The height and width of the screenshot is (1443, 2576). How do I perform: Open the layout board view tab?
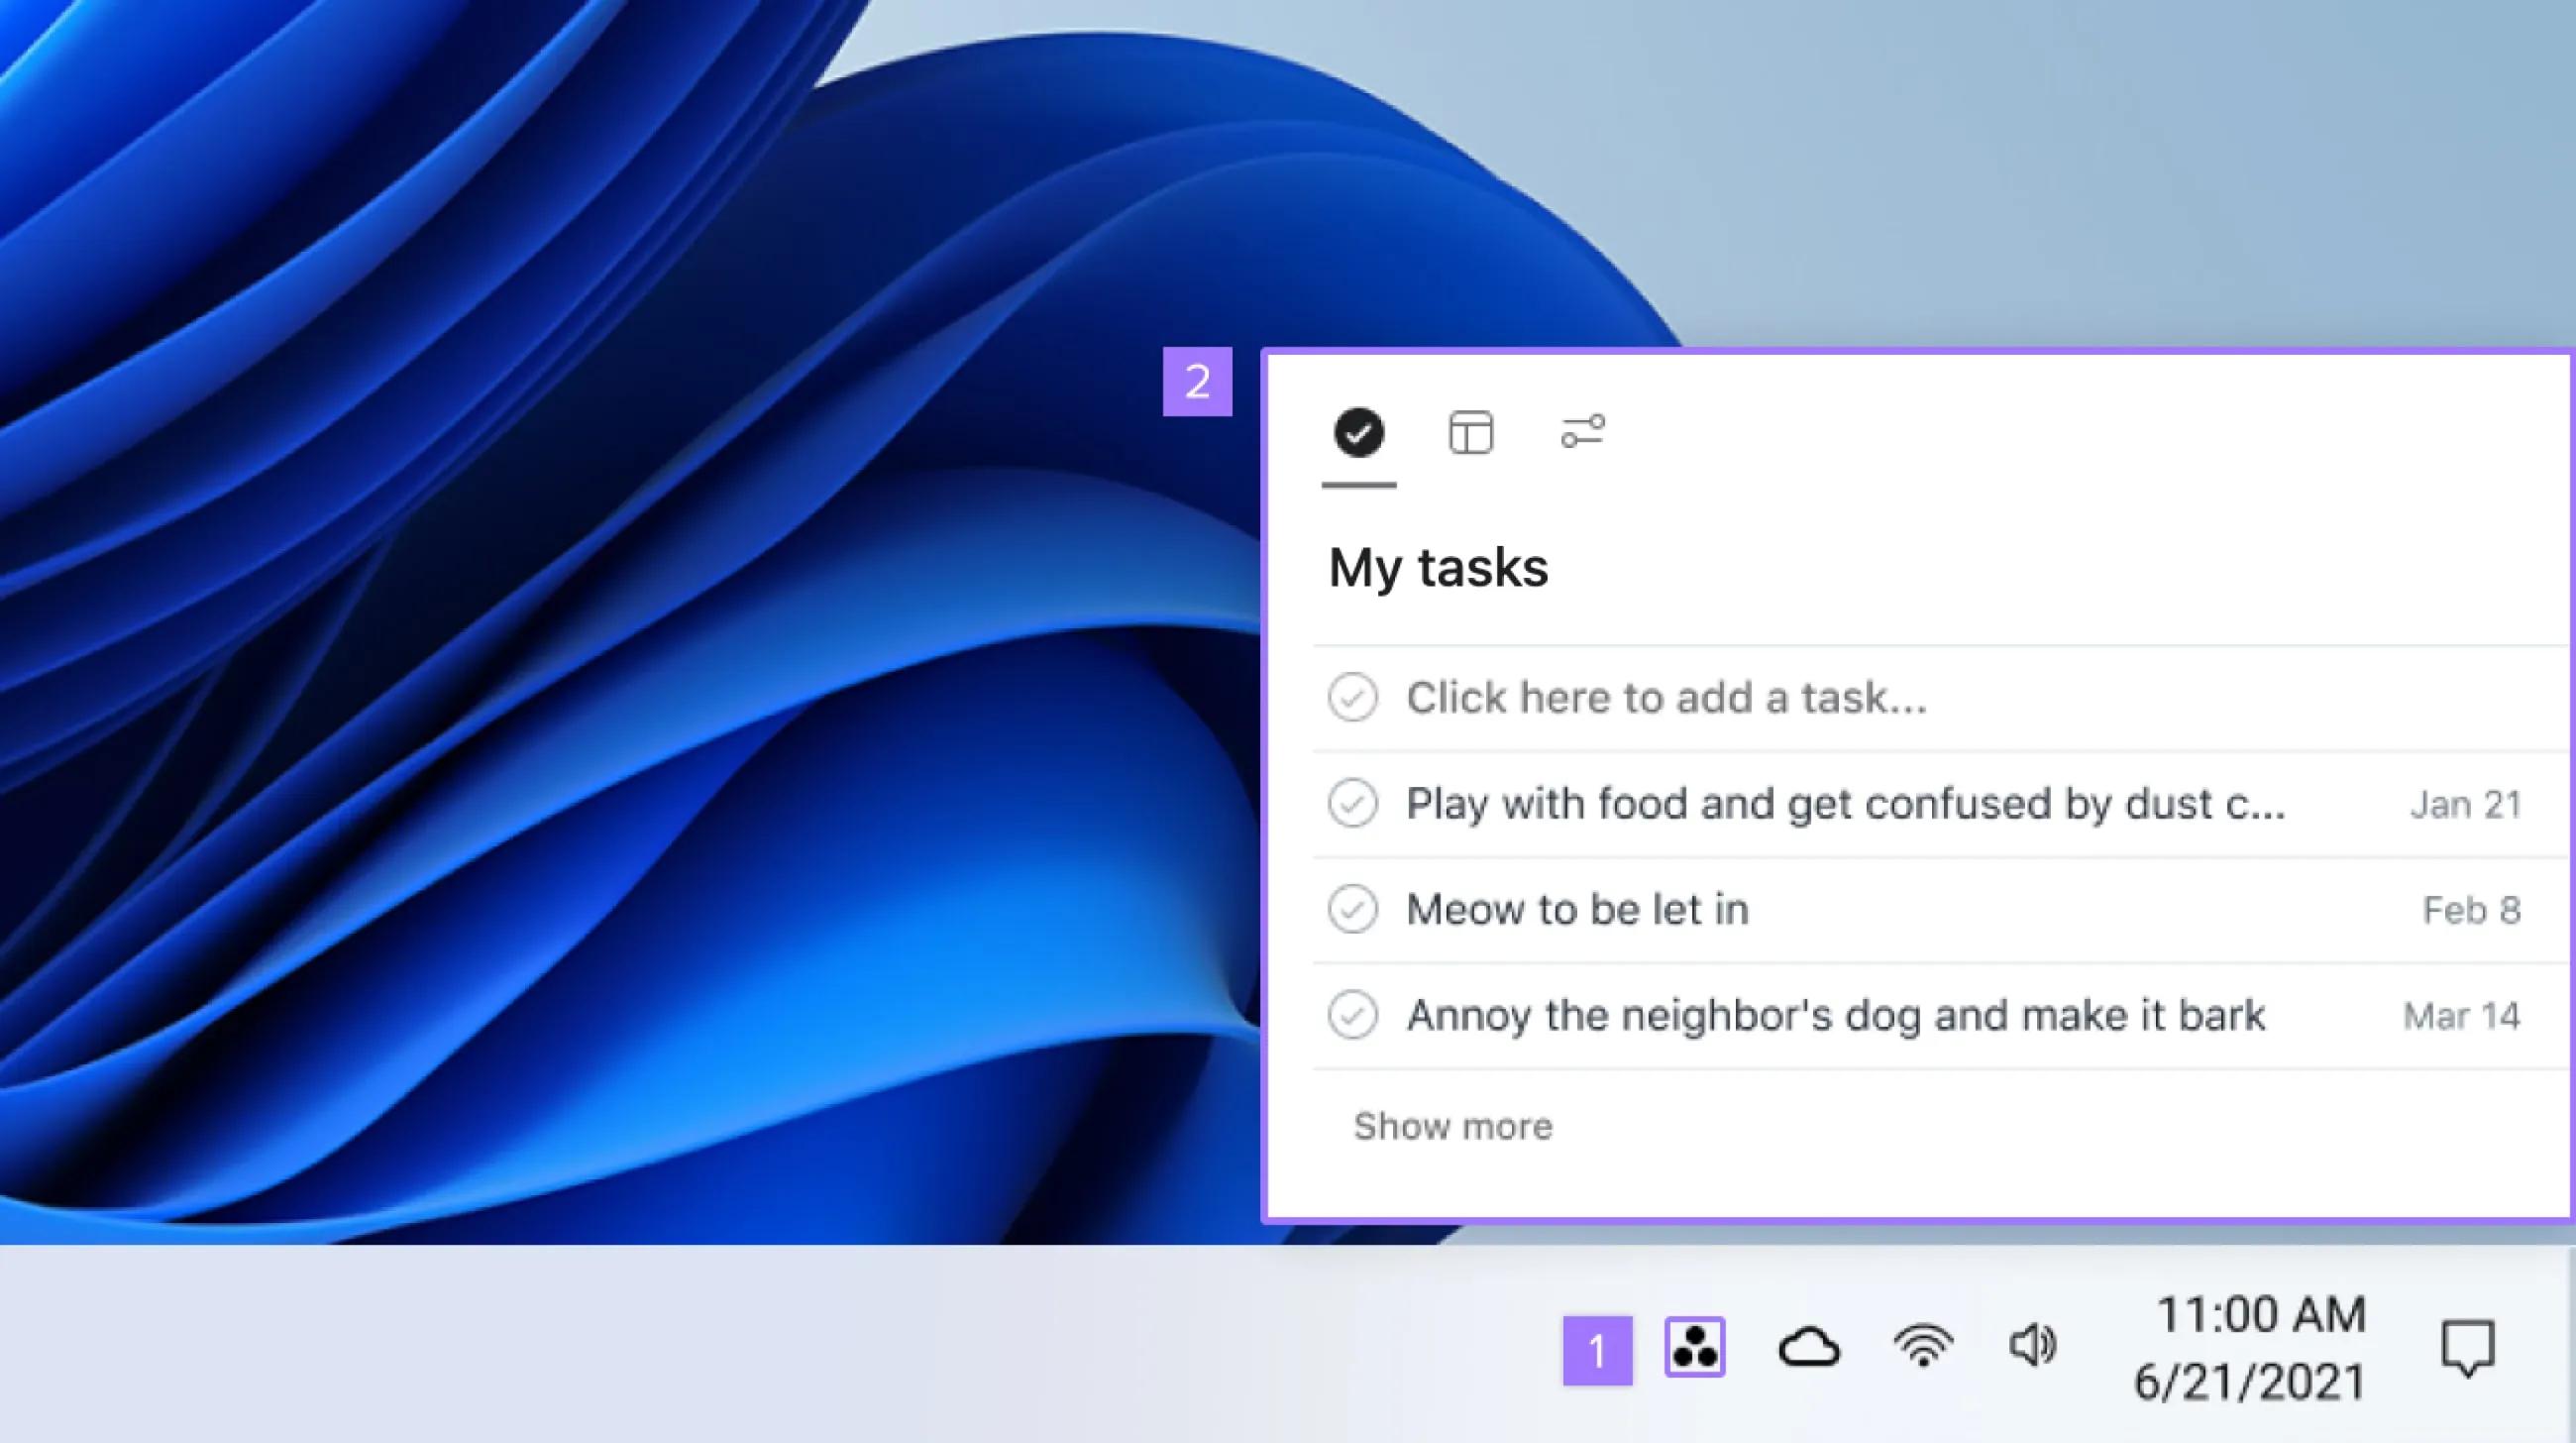pos(1470,432)
